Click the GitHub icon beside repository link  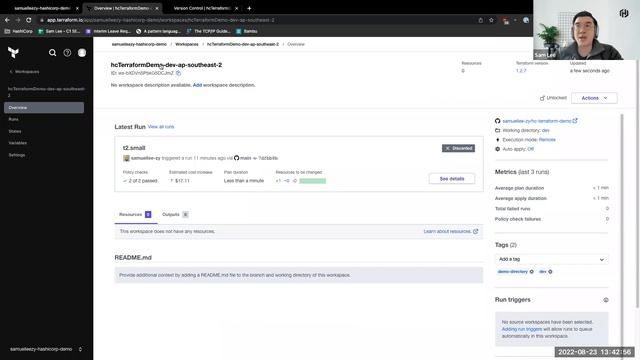(x=498, y=121)
